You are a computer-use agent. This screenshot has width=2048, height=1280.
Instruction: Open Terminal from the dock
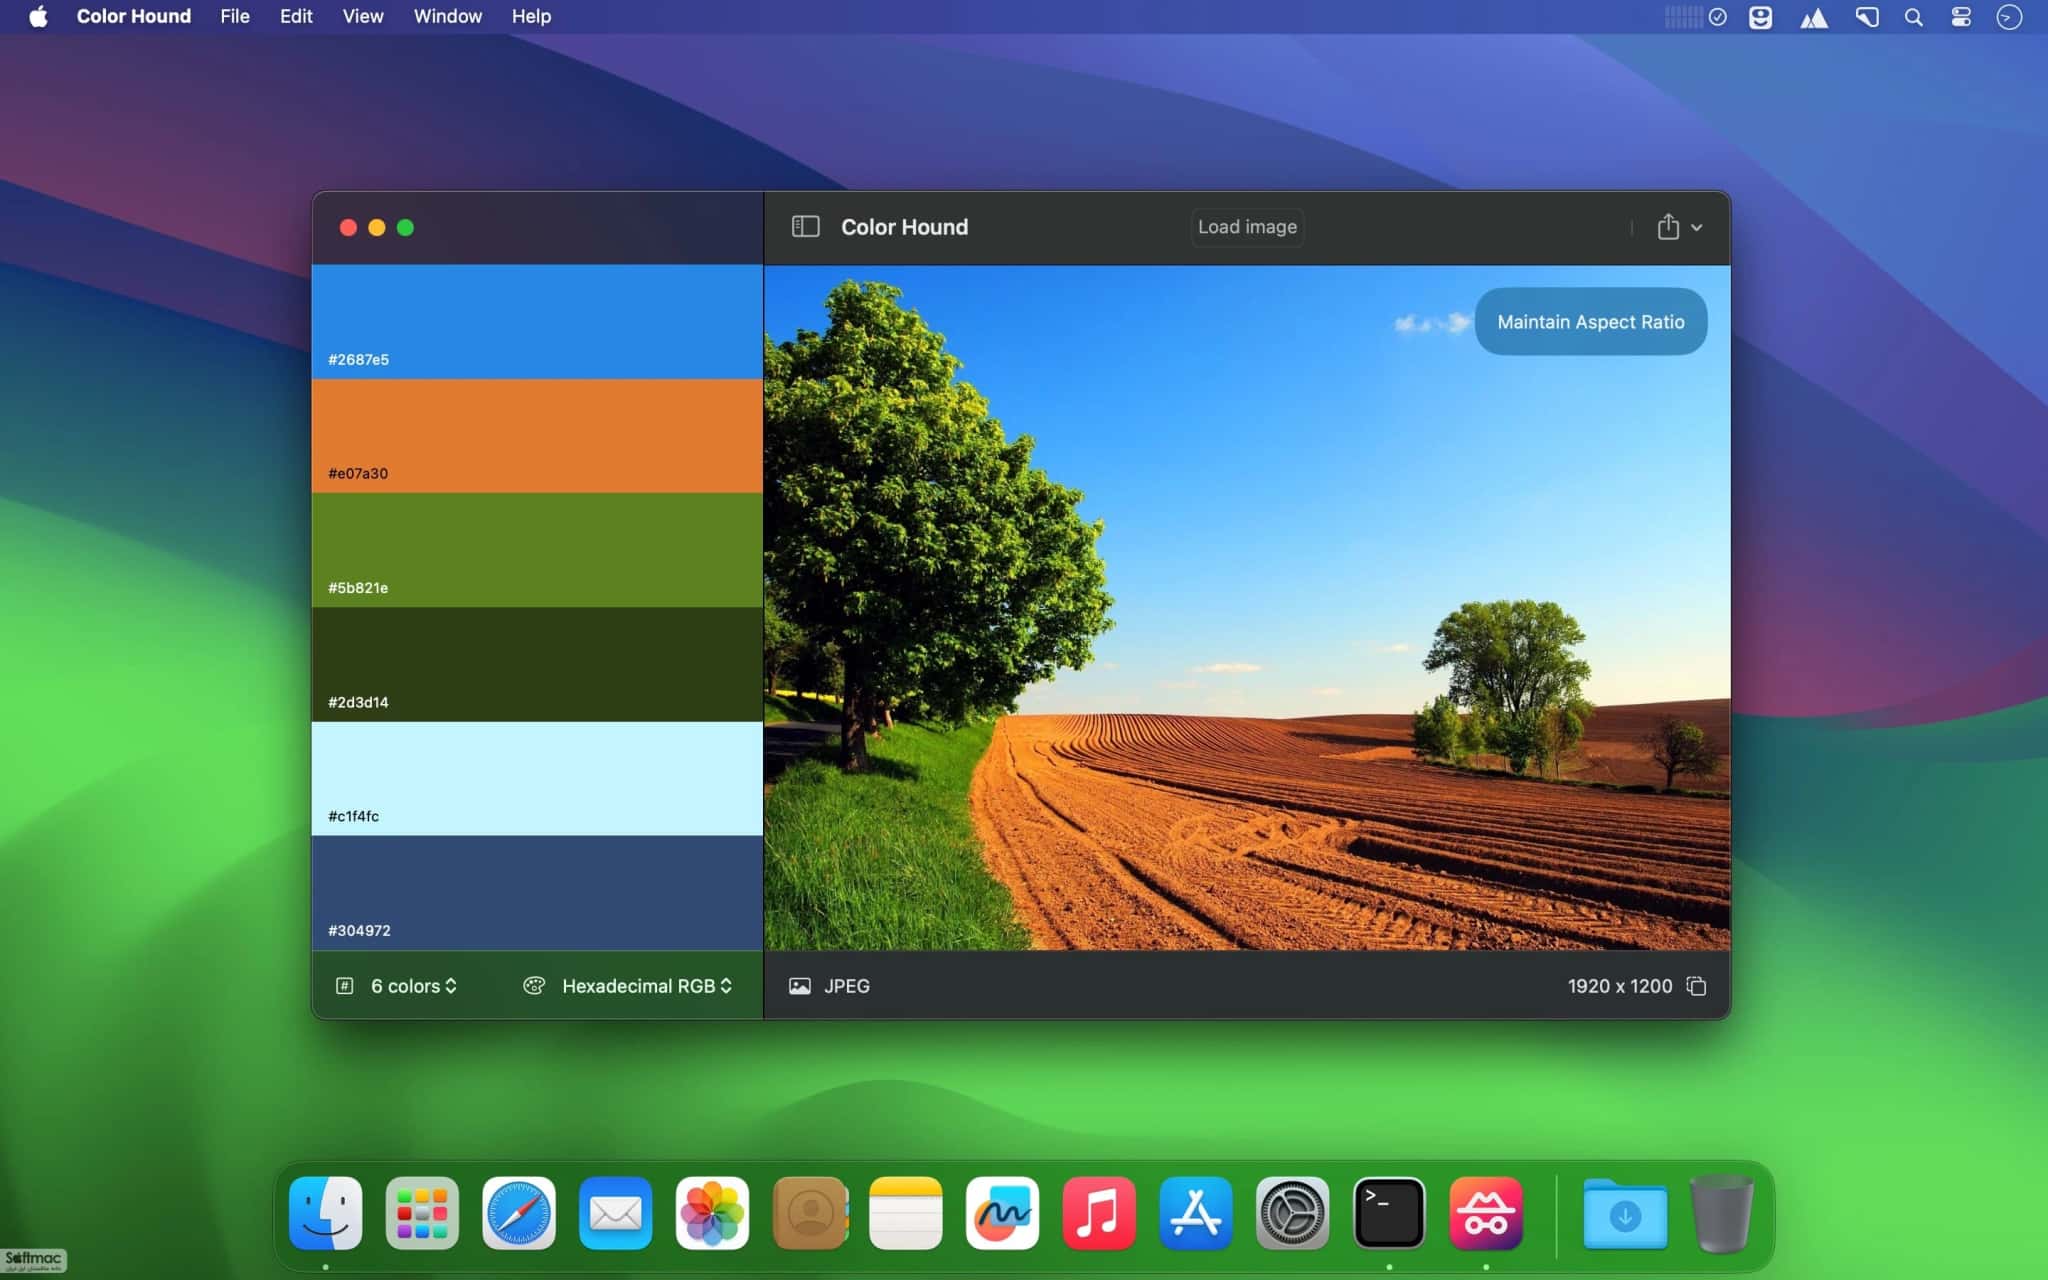pyautogui.click(x=1388, y=1213)
